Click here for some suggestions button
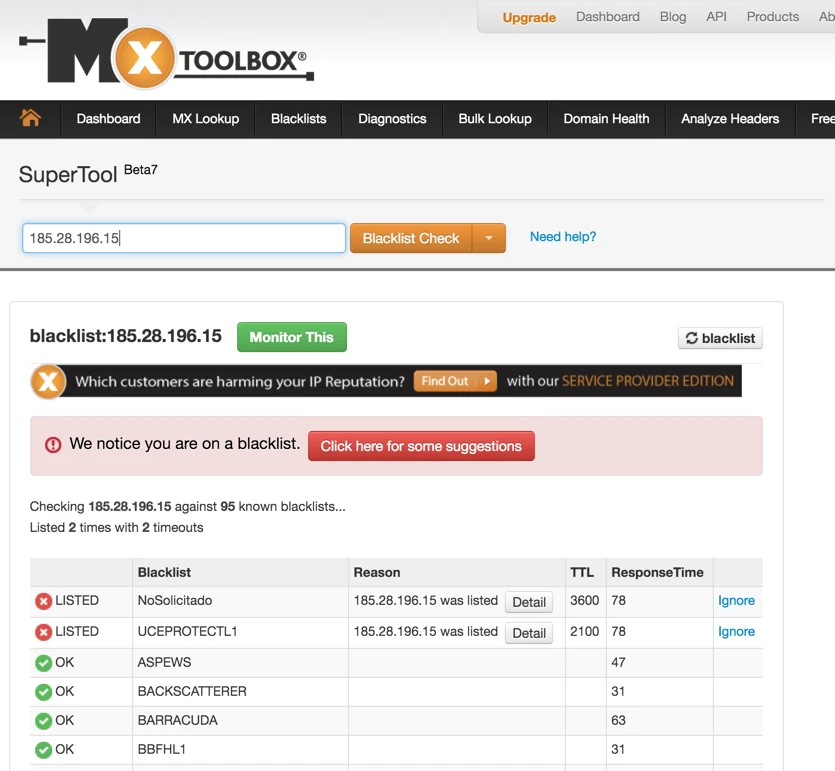The width and height of the screenshot is (835, 771). tap(421, 446)
